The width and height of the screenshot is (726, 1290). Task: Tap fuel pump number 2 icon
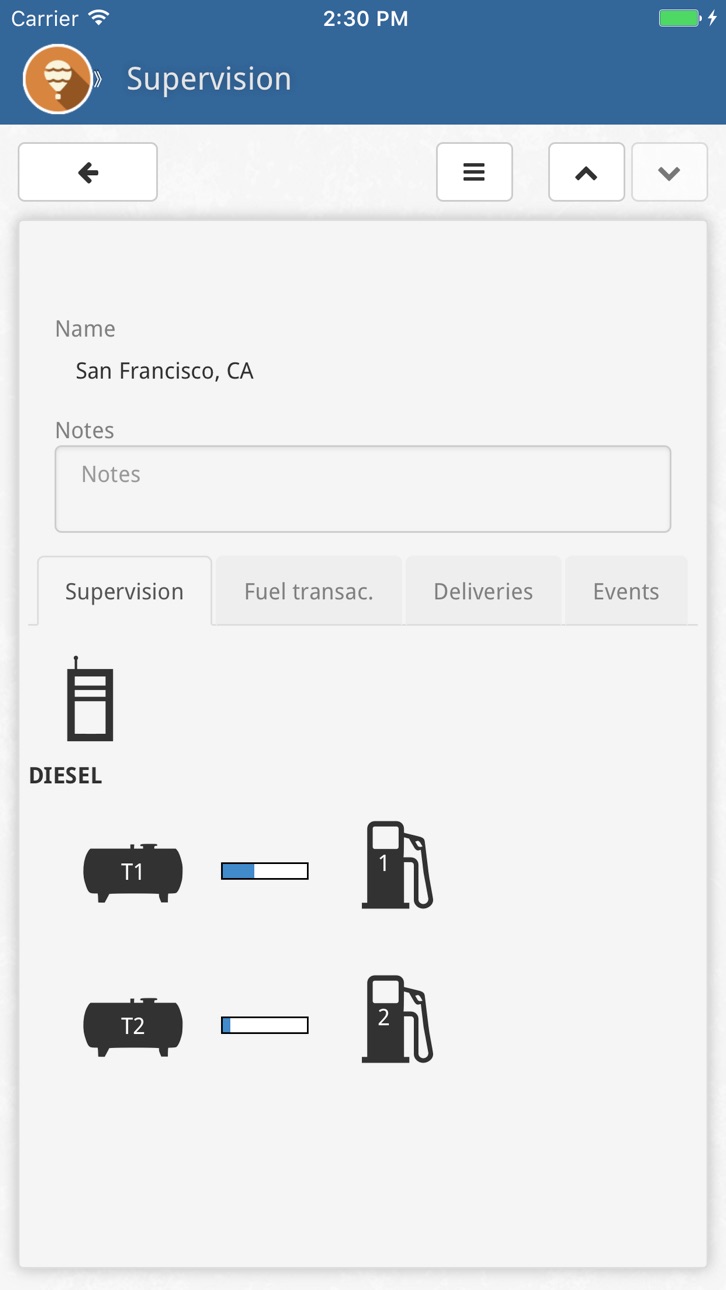point(397,1019)
